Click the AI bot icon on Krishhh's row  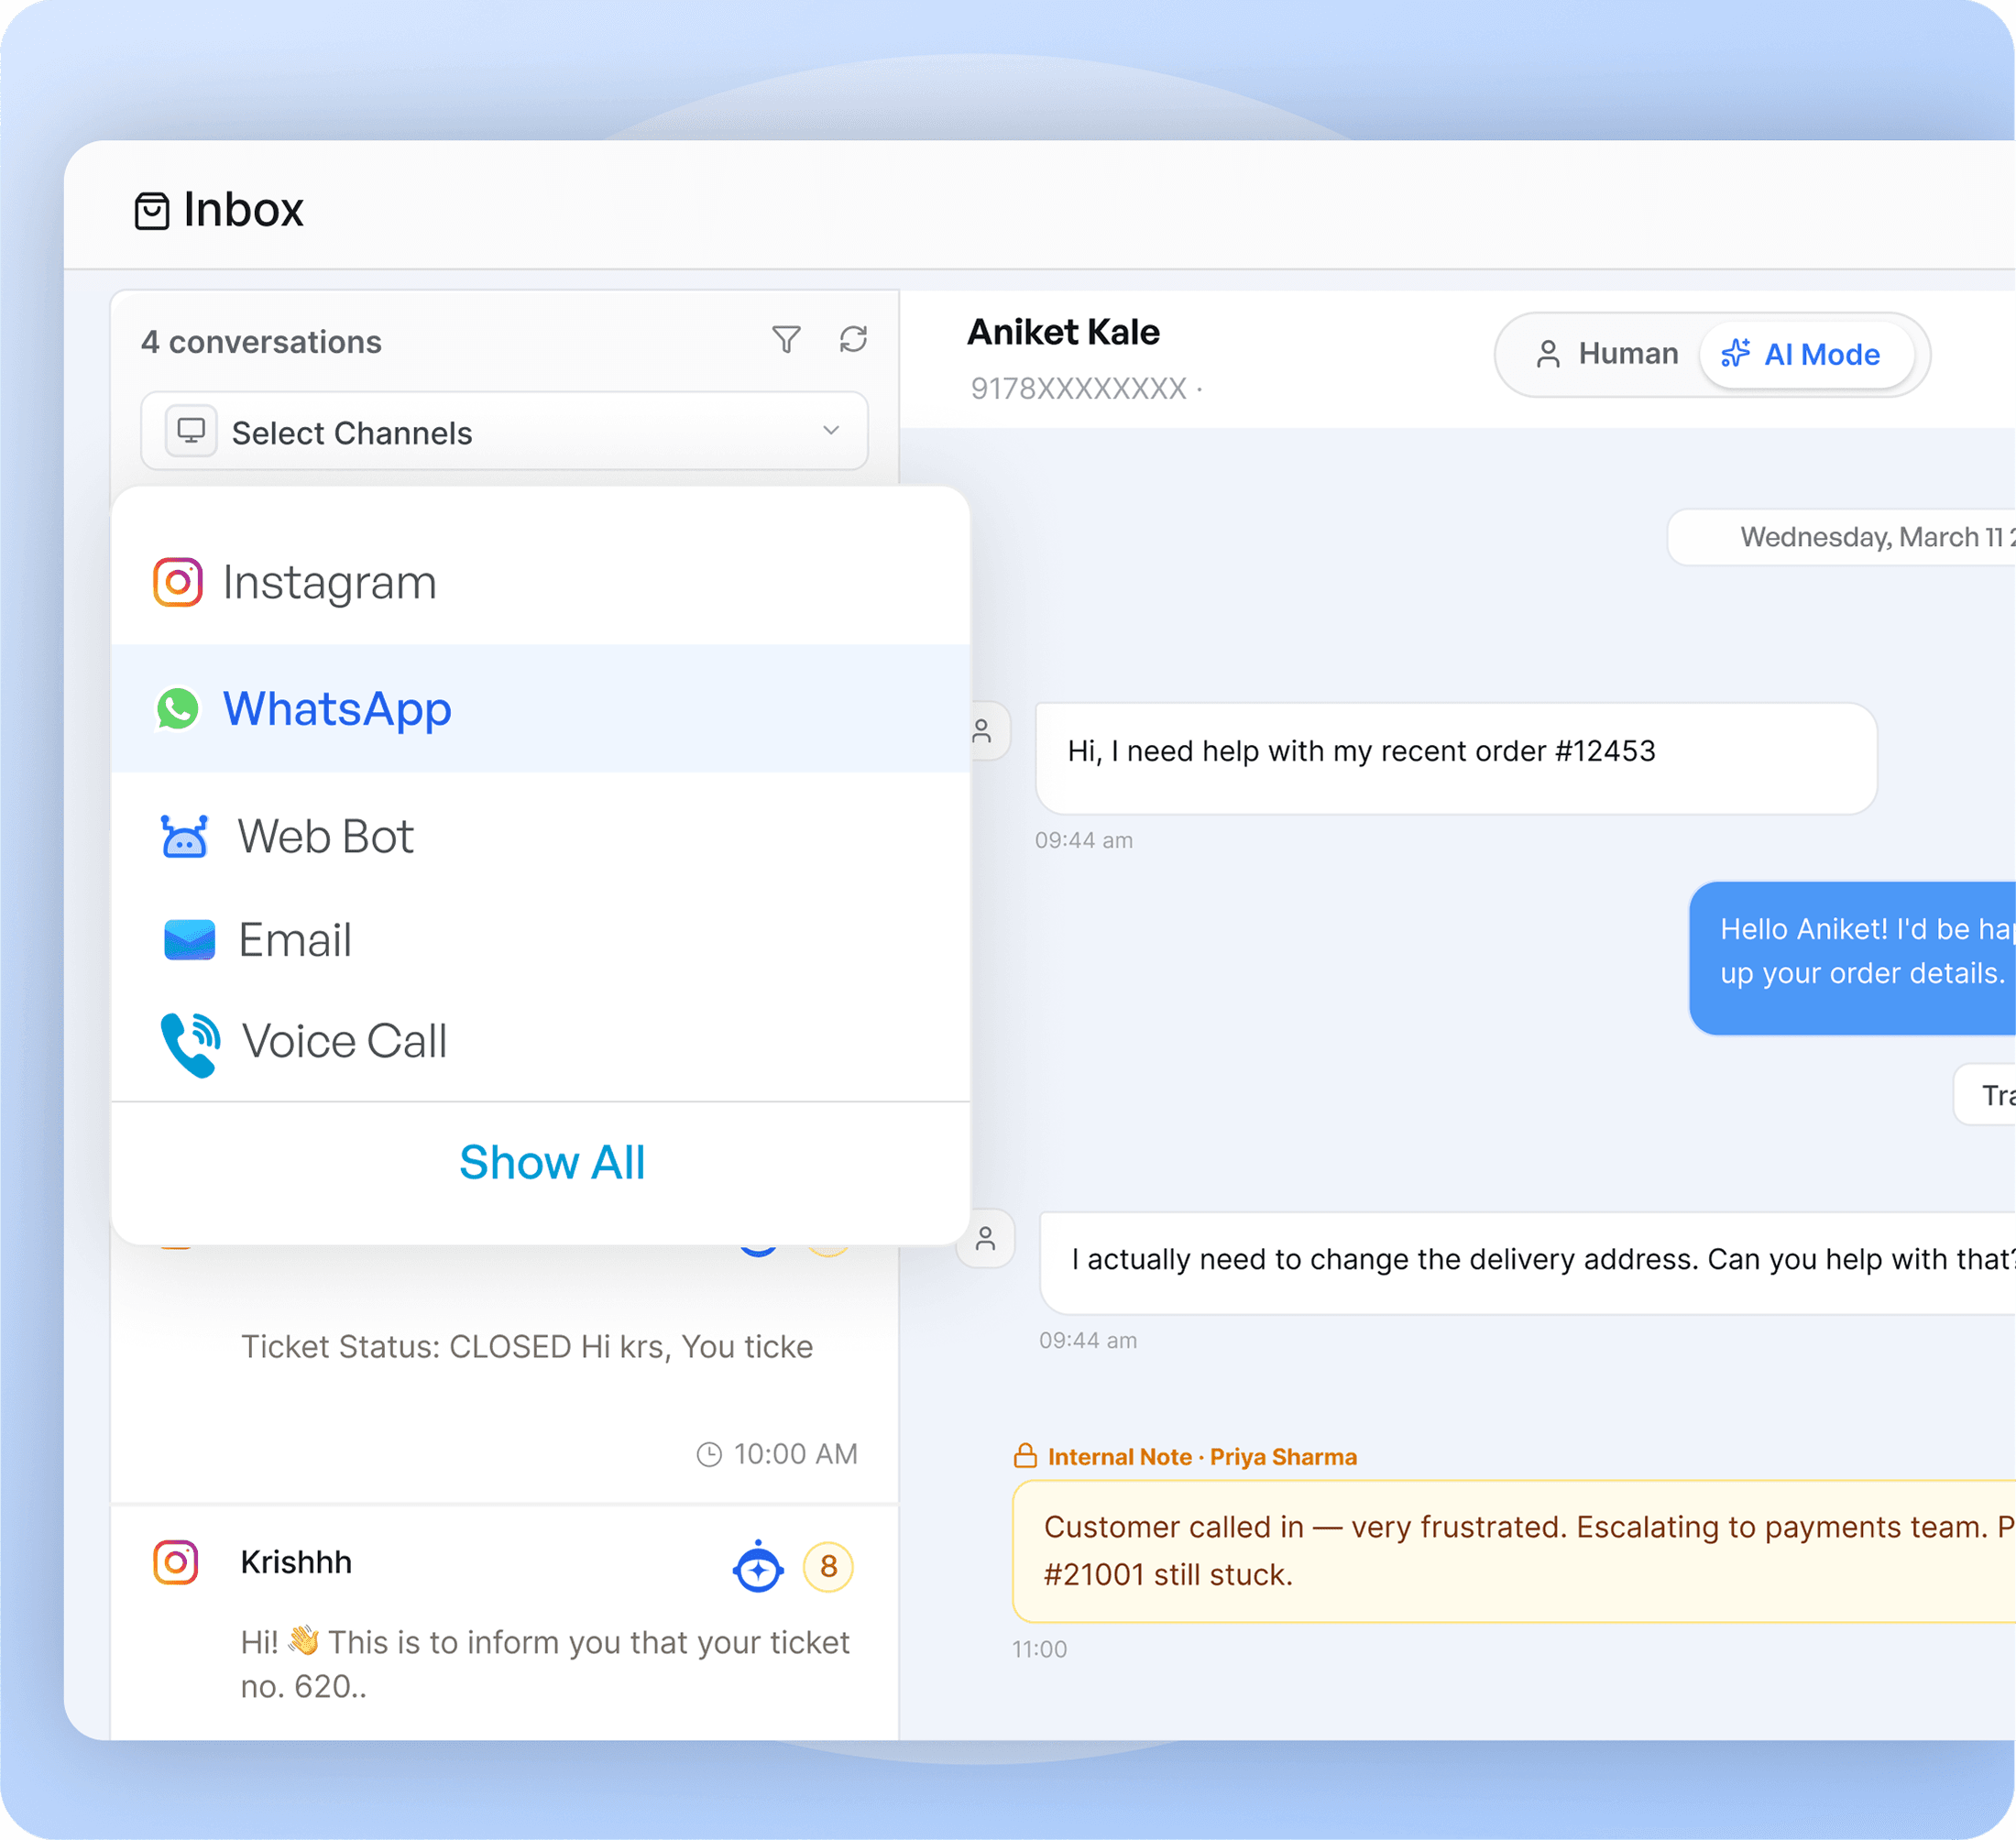pyautogui.click(x=758, y=1567)
